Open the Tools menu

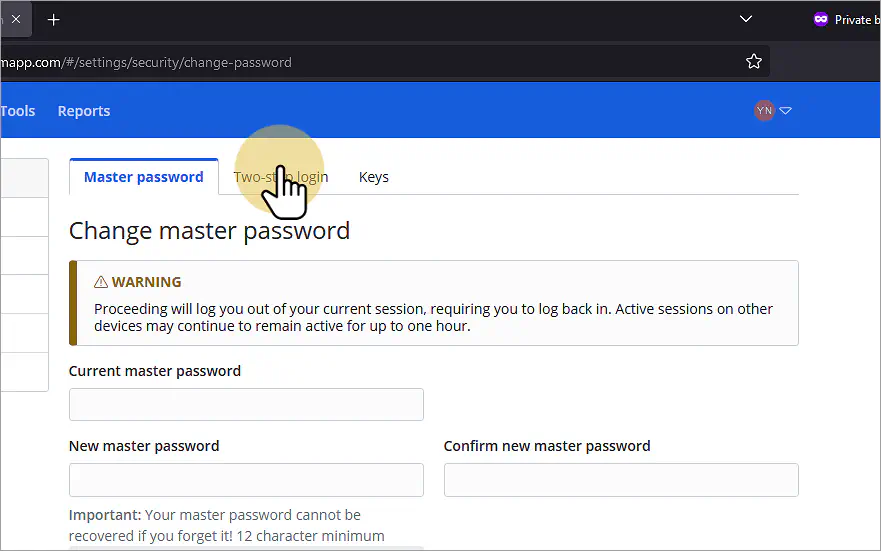point(17,111)
